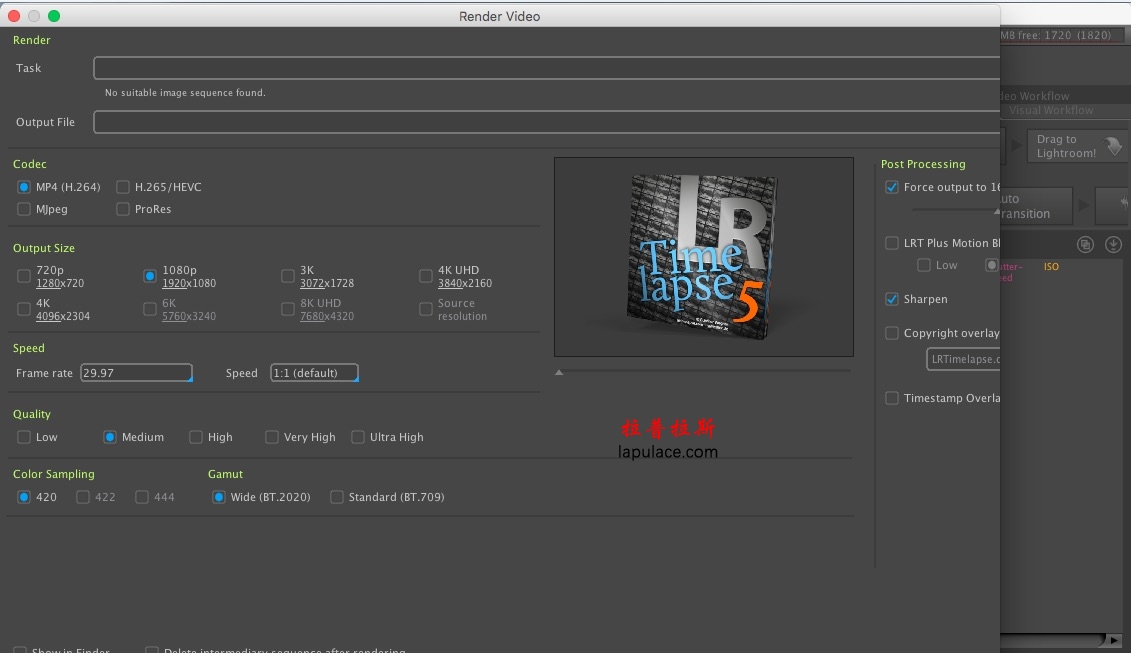Viewport: 1131px width, 653px height.
Task: Disable the Sharpen checkbox
Action: click(892, 299)
